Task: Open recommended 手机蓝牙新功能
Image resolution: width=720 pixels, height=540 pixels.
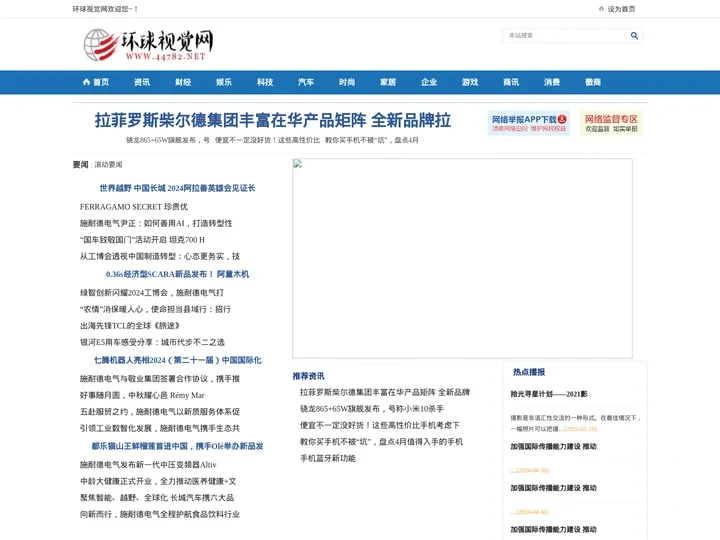Action: (328, 458)
